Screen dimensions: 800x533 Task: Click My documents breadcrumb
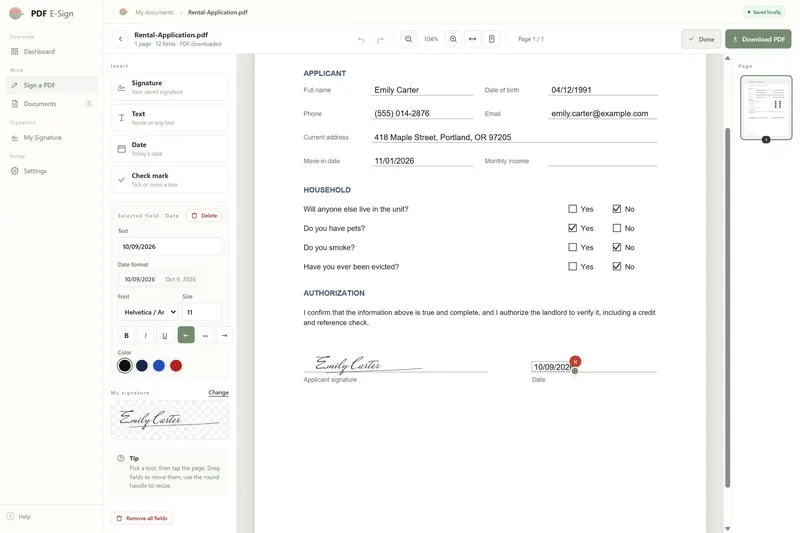154,12
